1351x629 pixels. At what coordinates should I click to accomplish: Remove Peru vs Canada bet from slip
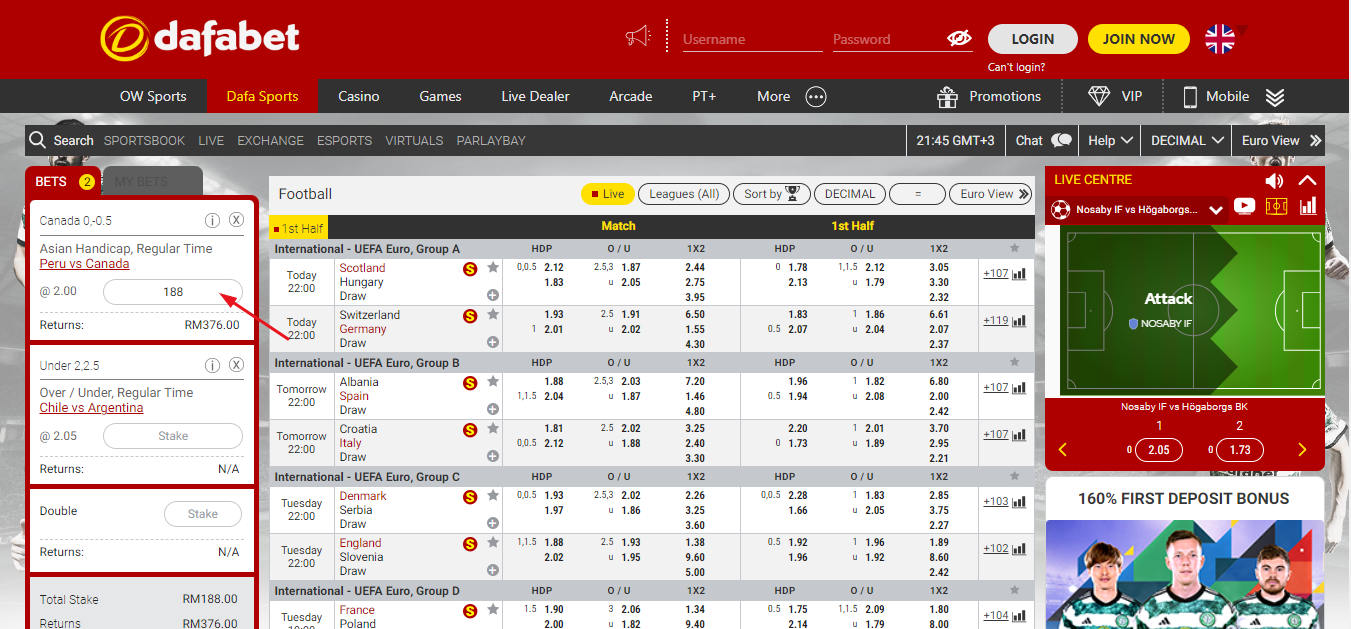coord(236,220)
